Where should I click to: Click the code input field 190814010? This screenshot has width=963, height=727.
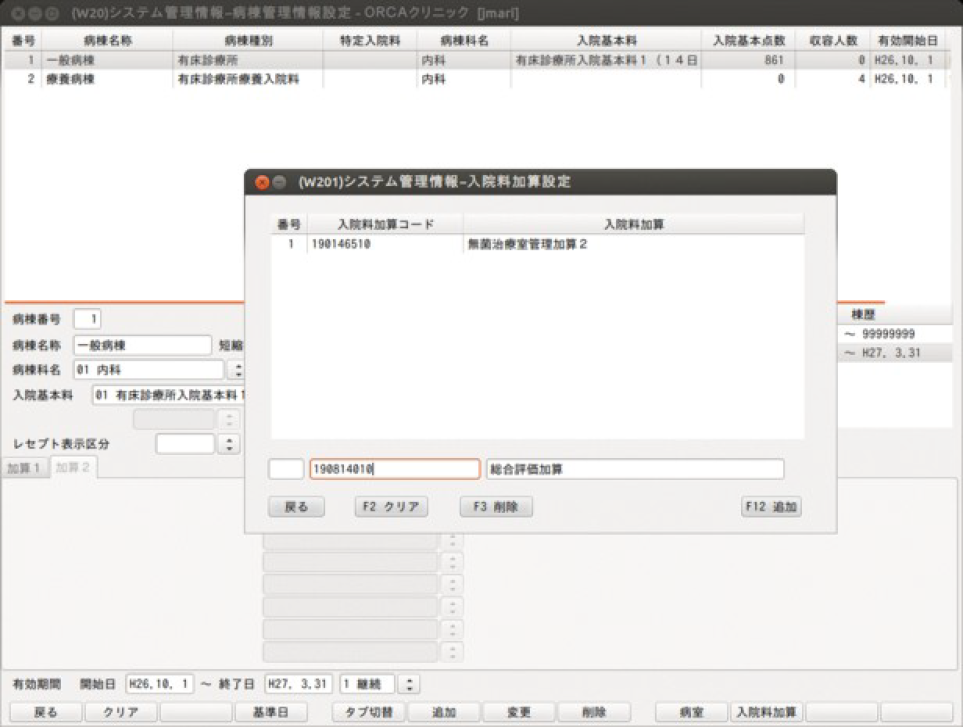click(394, 469)
